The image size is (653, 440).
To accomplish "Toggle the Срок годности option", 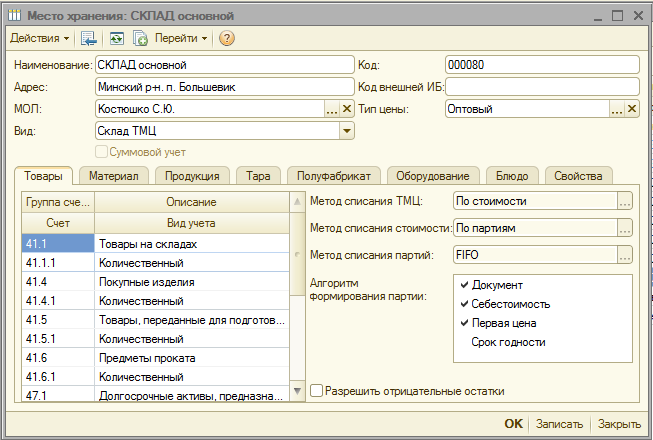I will click(508, 342).
